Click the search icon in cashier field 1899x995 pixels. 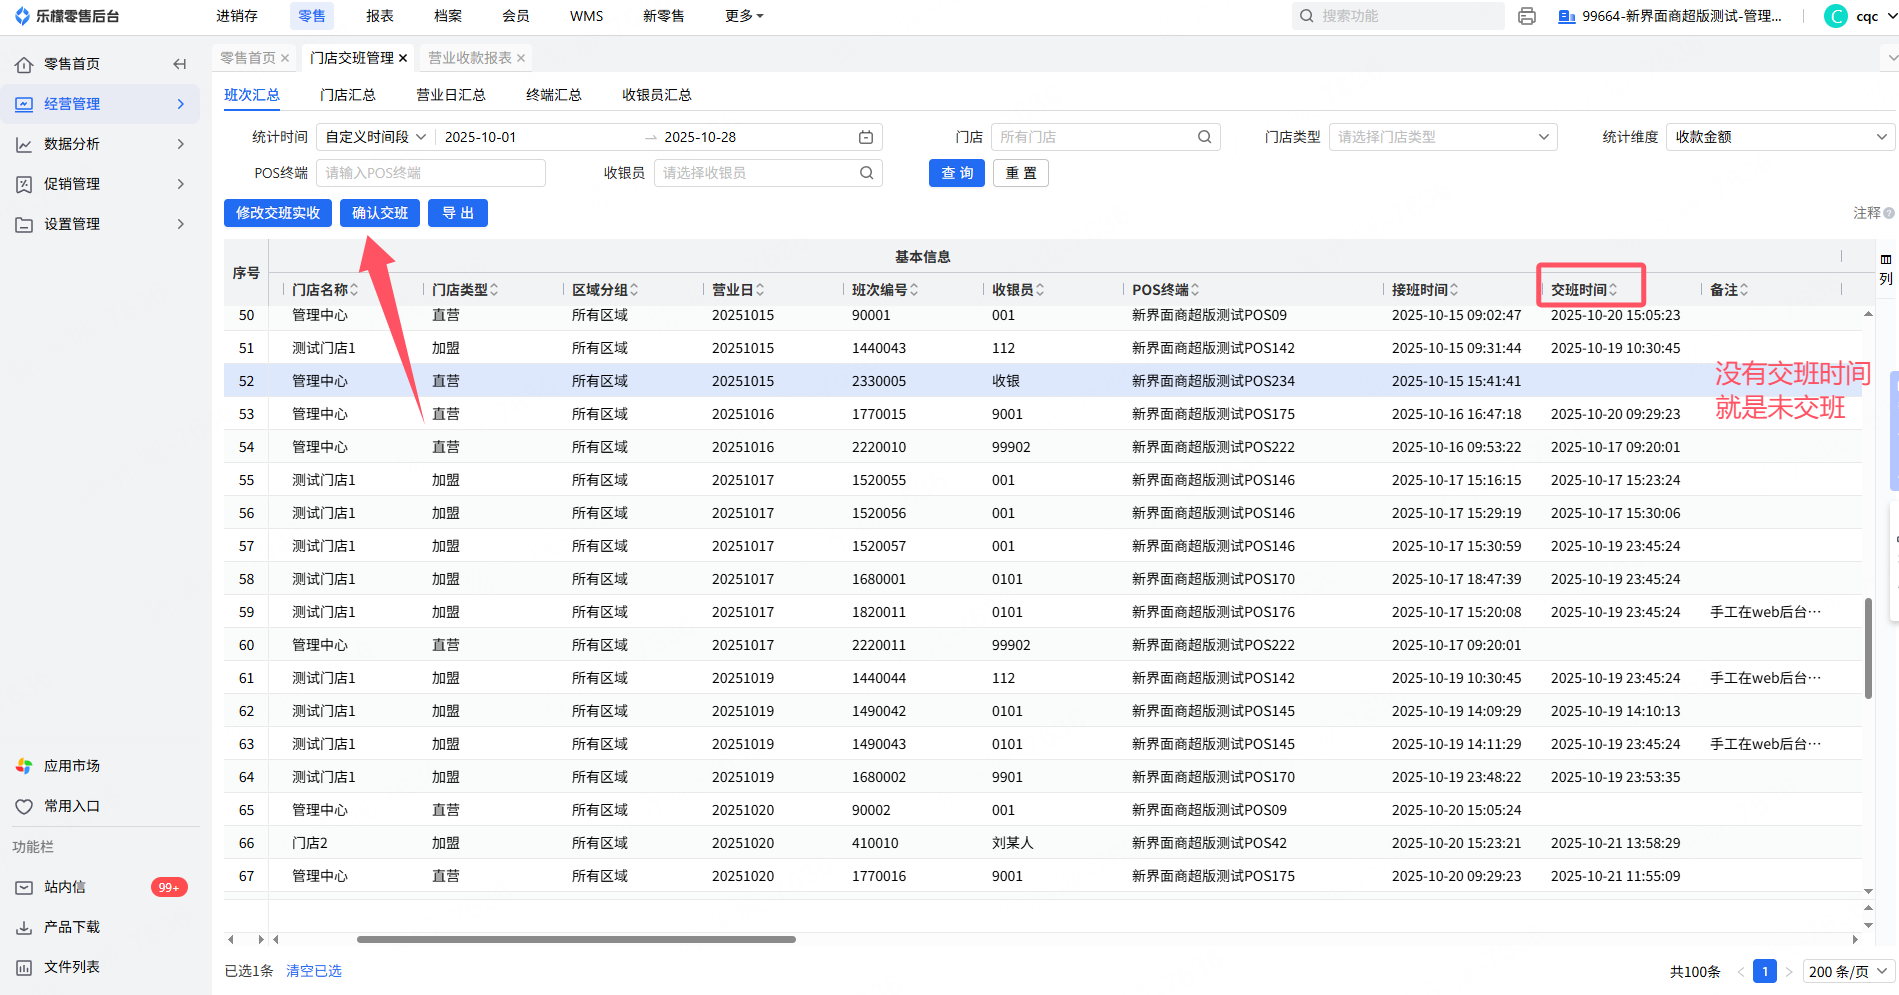(x=866, y=173)
